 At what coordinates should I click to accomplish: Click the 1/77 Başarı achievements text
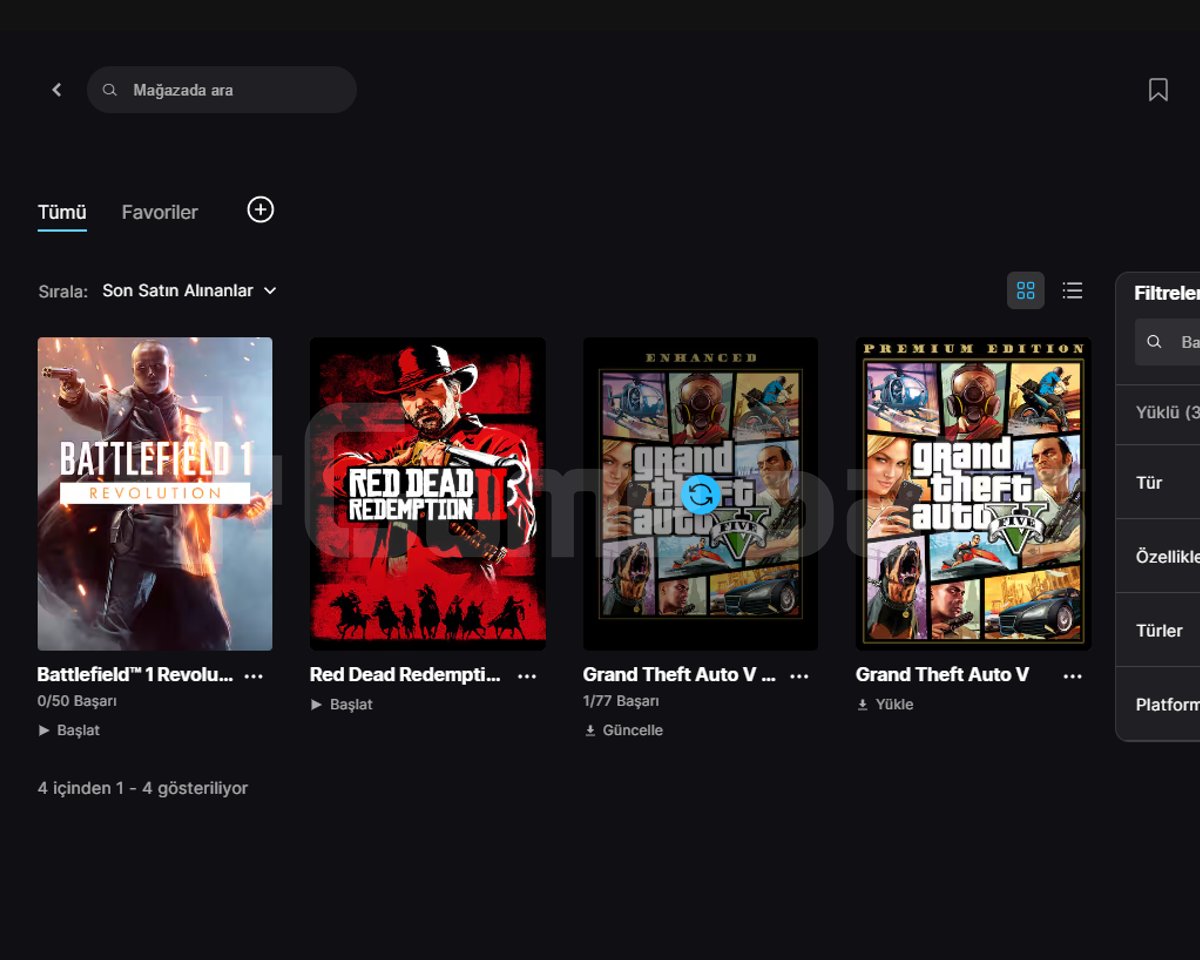tap(621, 701)
